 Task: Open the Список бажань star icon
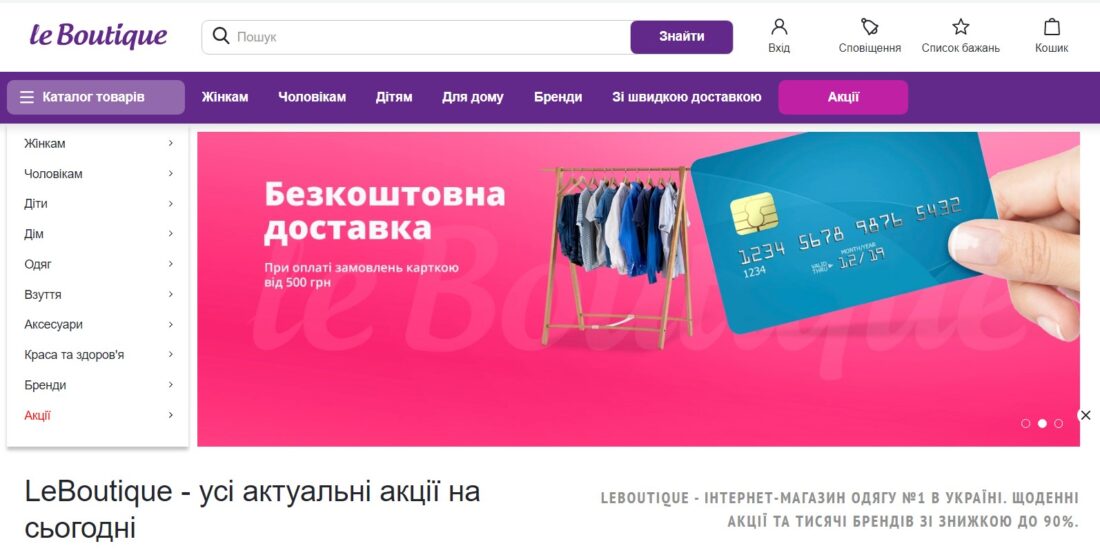tap(960, 27)
